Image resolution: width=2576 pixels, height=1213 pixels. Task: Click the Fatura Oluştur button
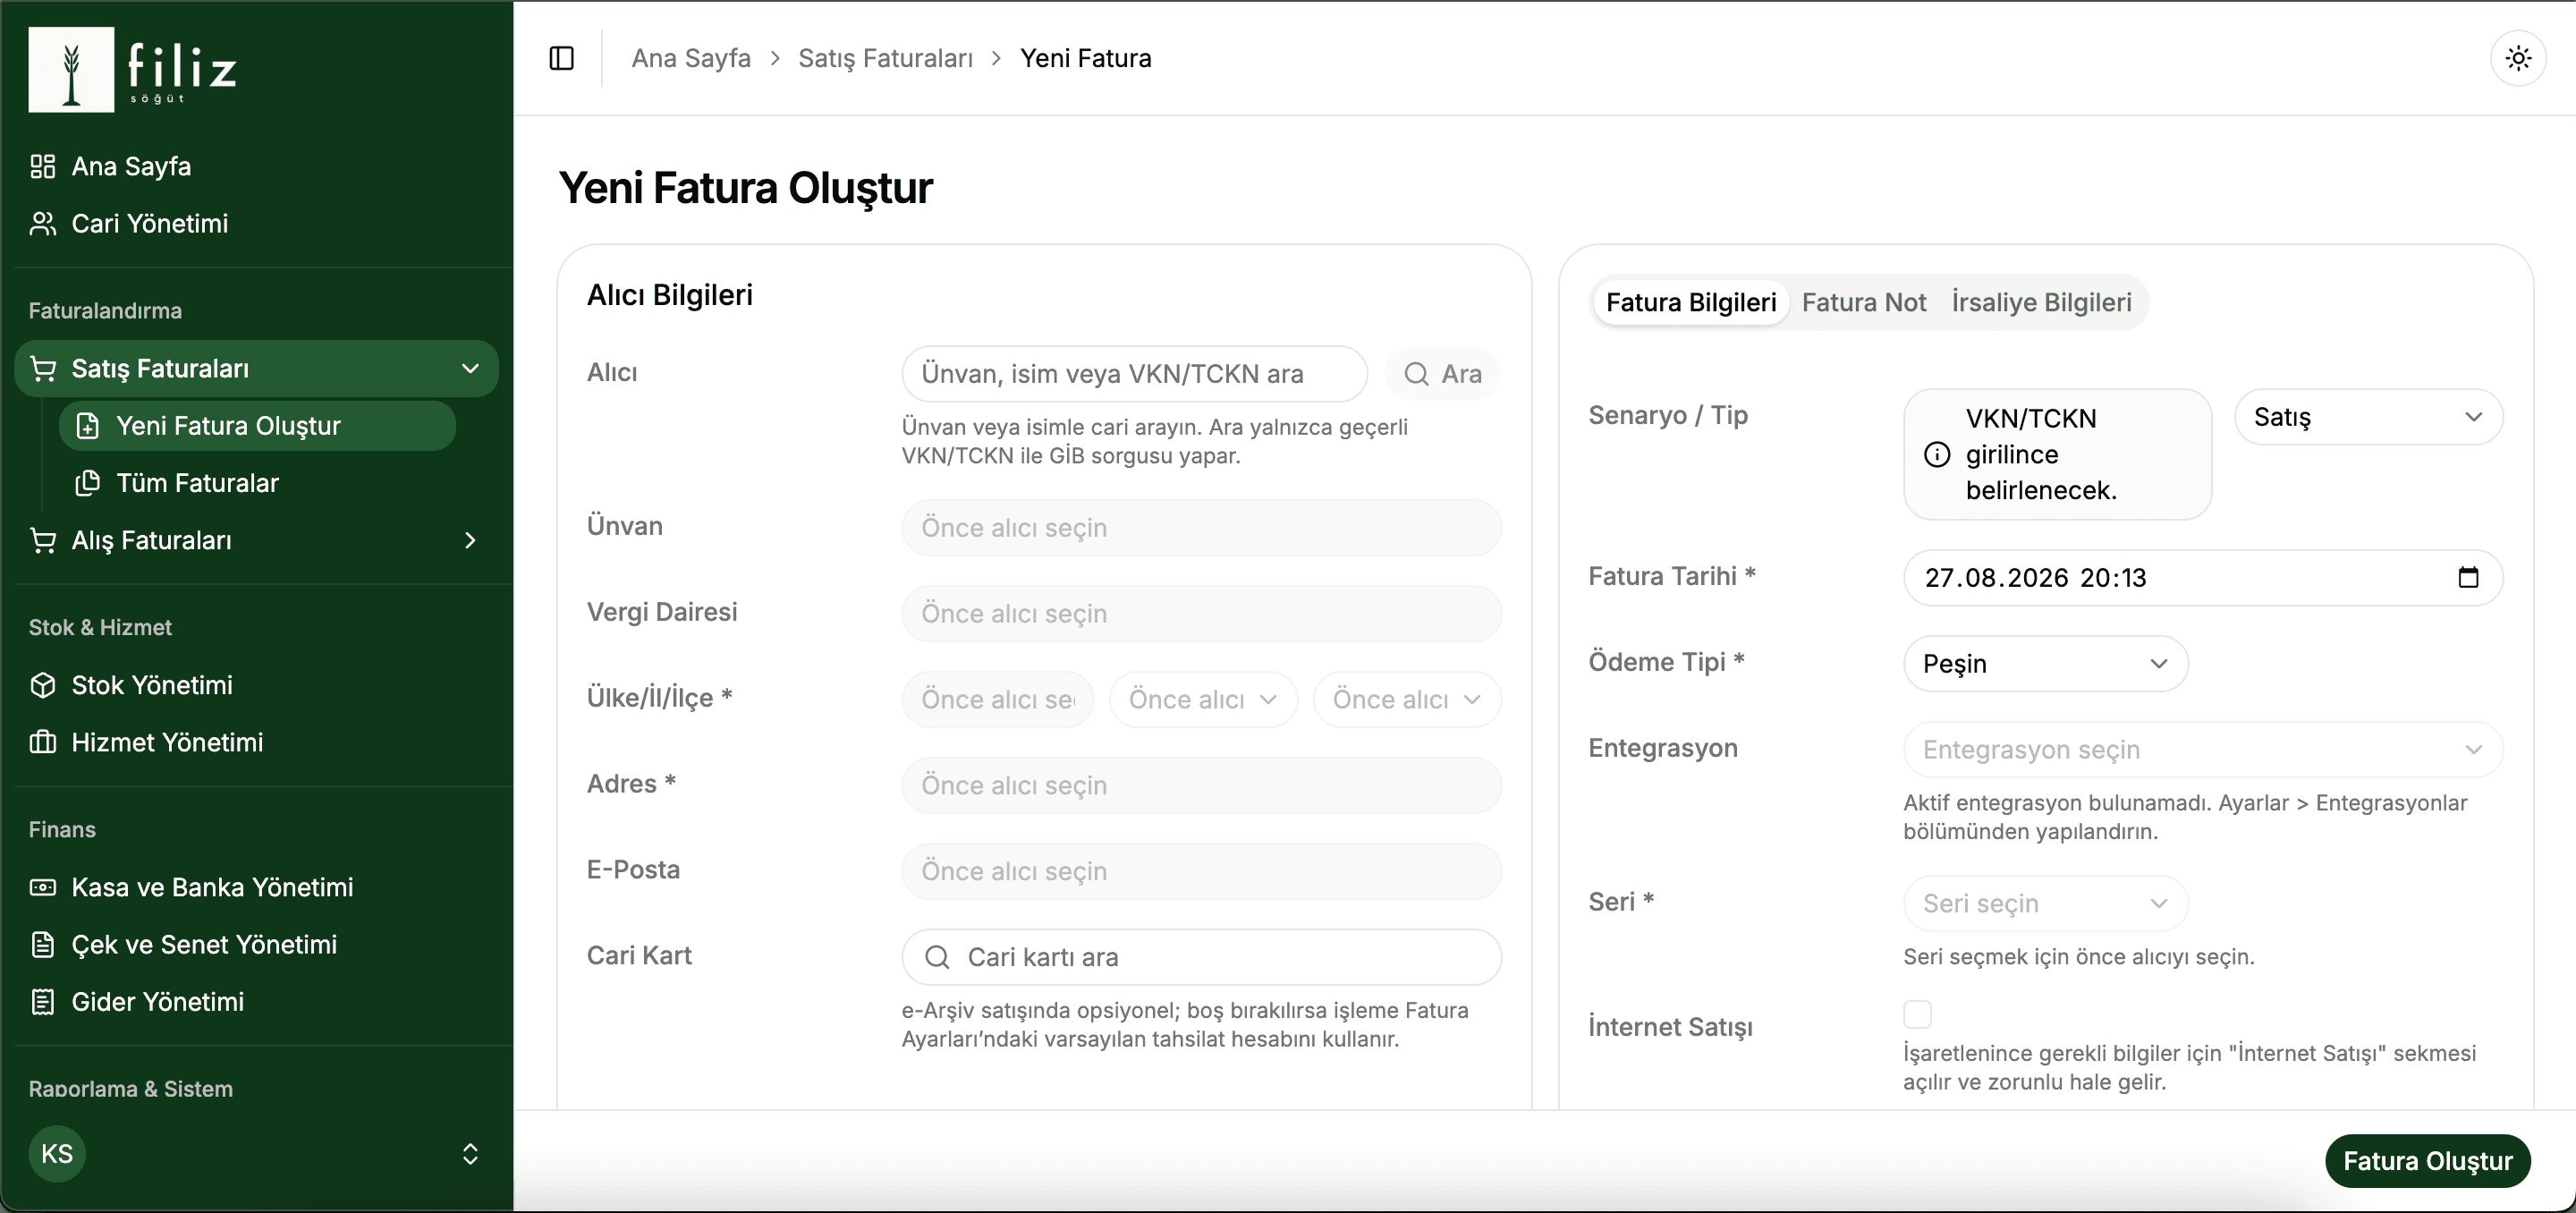click(x=2427, y=1161)
